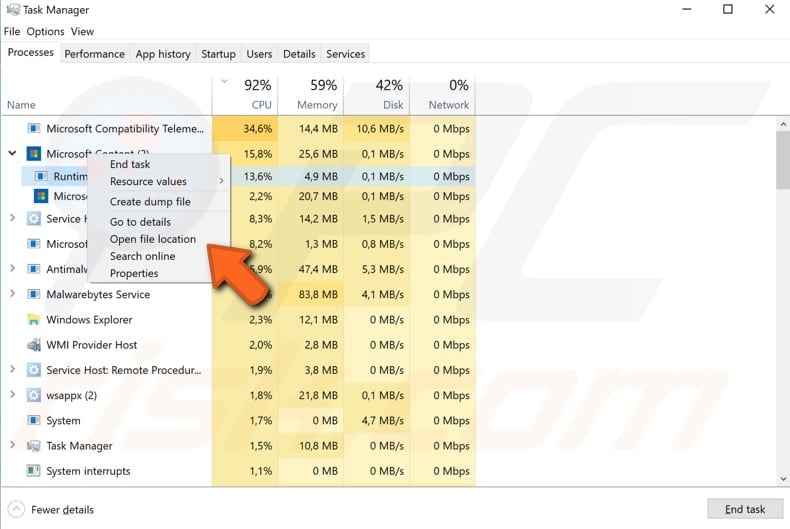Click the WMI Provider Host icon
This screenshot has height=529, width=790.
pos(33,345)
